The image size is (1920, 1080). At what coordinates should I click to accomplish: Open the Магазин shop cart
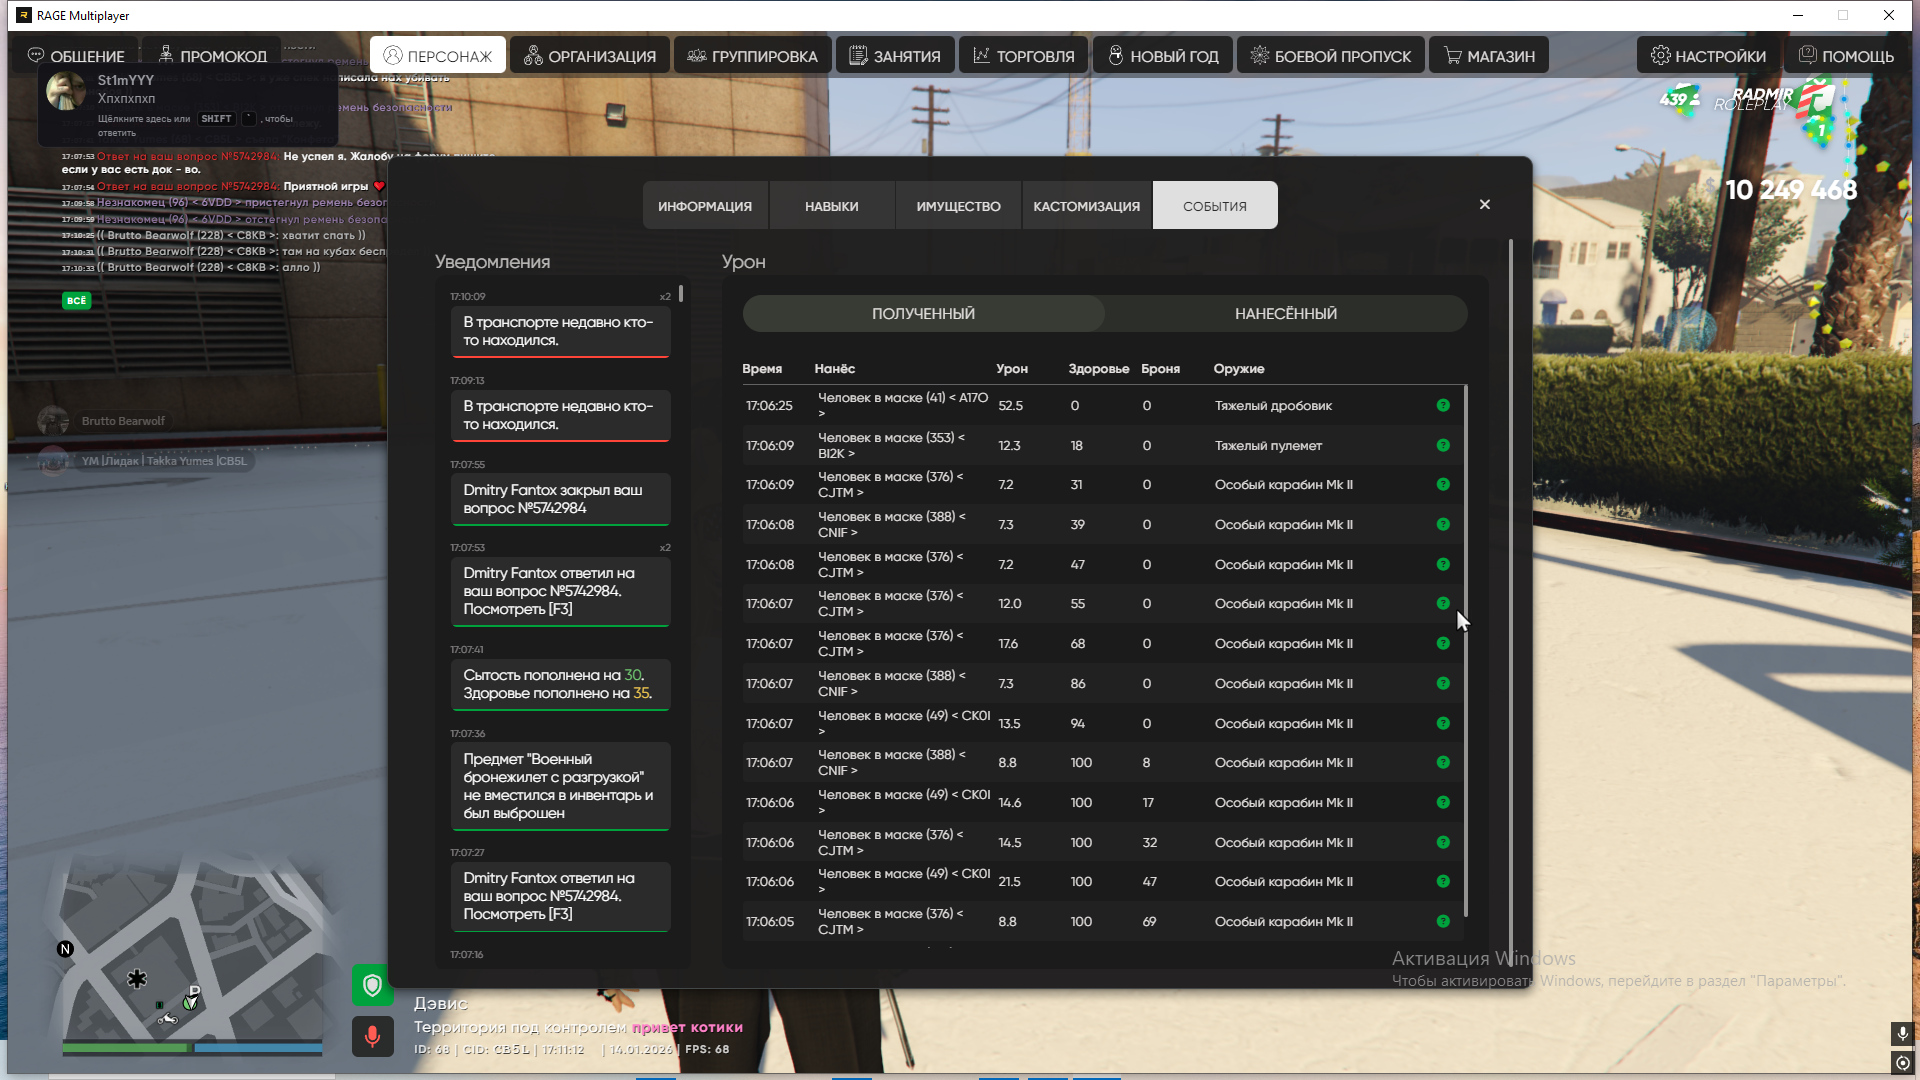[1489, 56]
